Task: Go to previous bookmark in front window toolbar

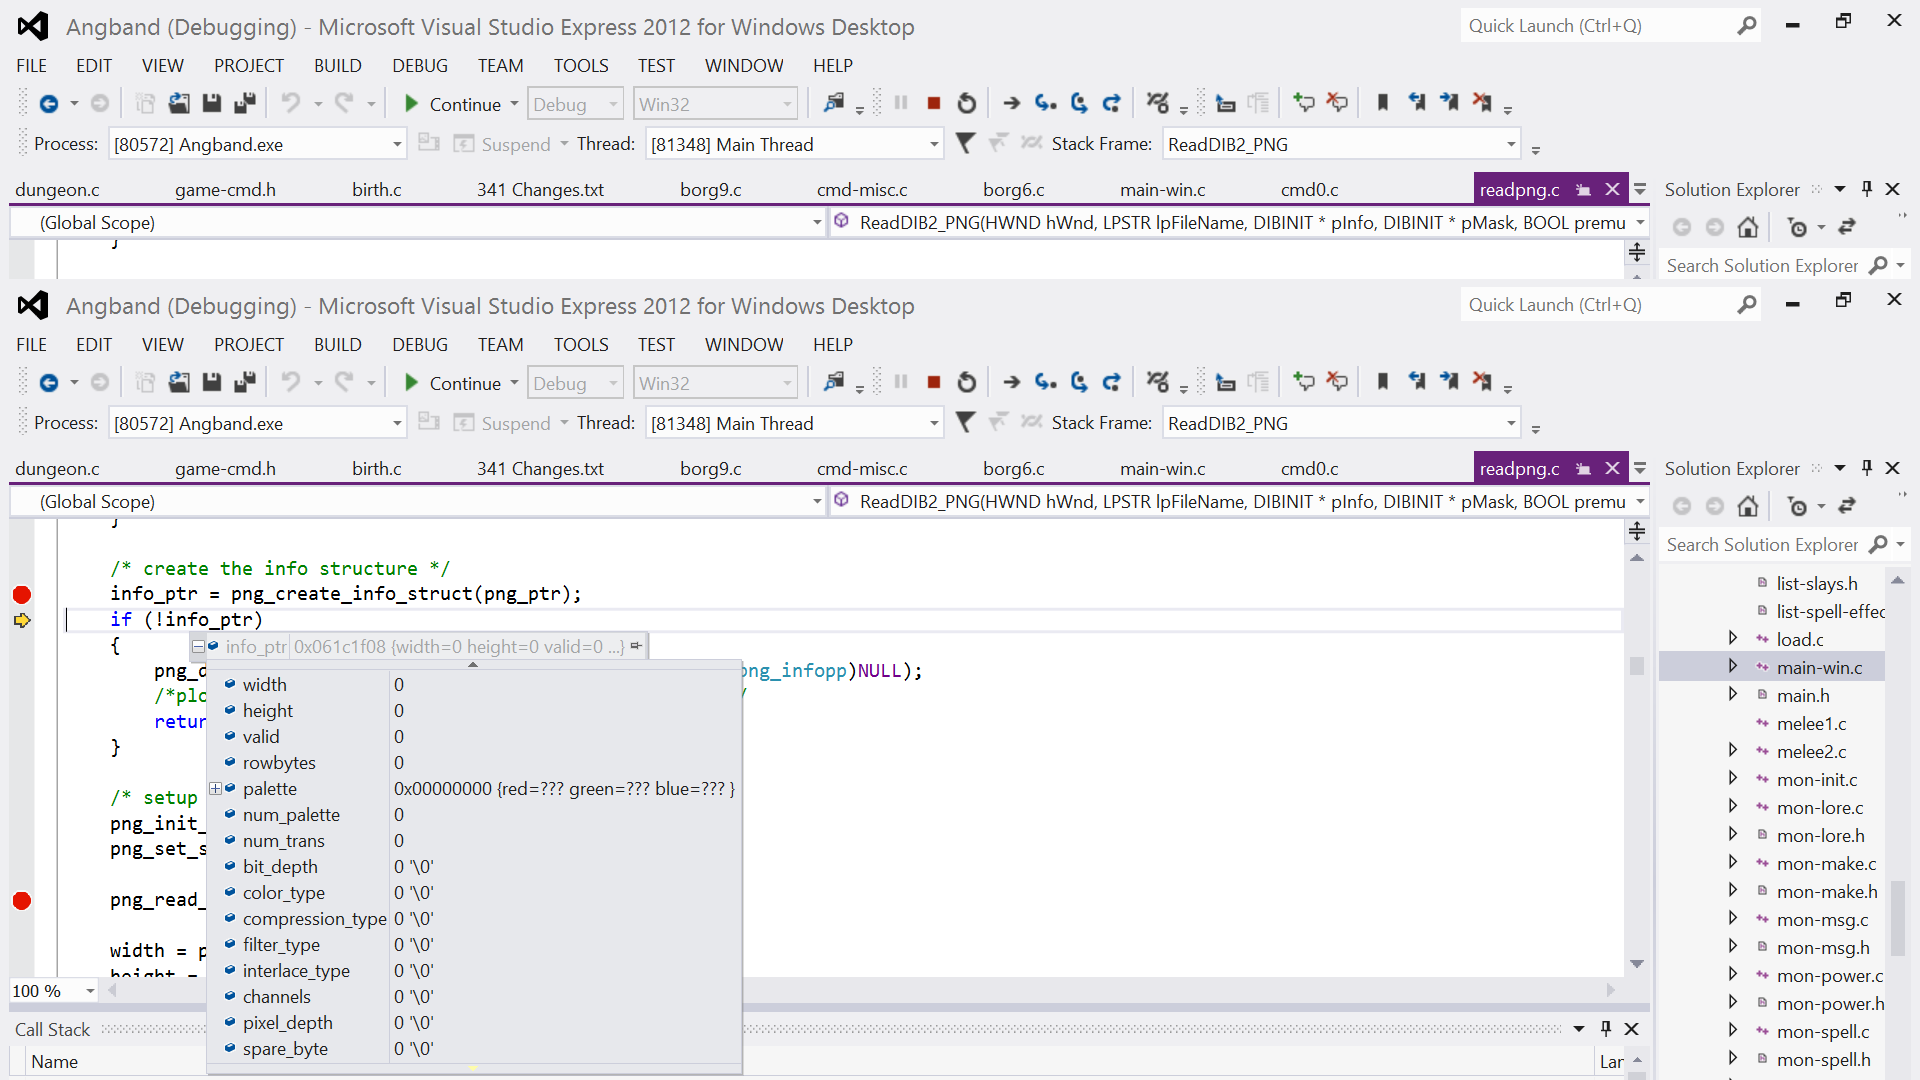Action: 1417,381
